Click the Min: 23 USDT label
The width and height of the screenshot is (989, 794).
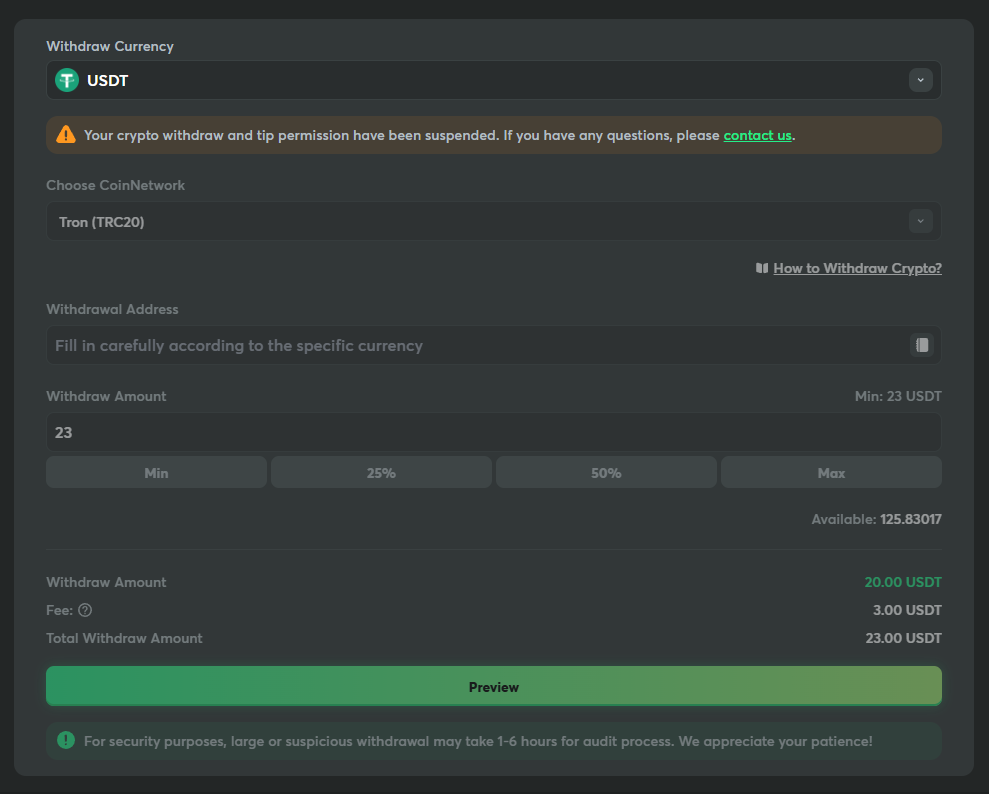pyautogui.click(x=898, y=396)
